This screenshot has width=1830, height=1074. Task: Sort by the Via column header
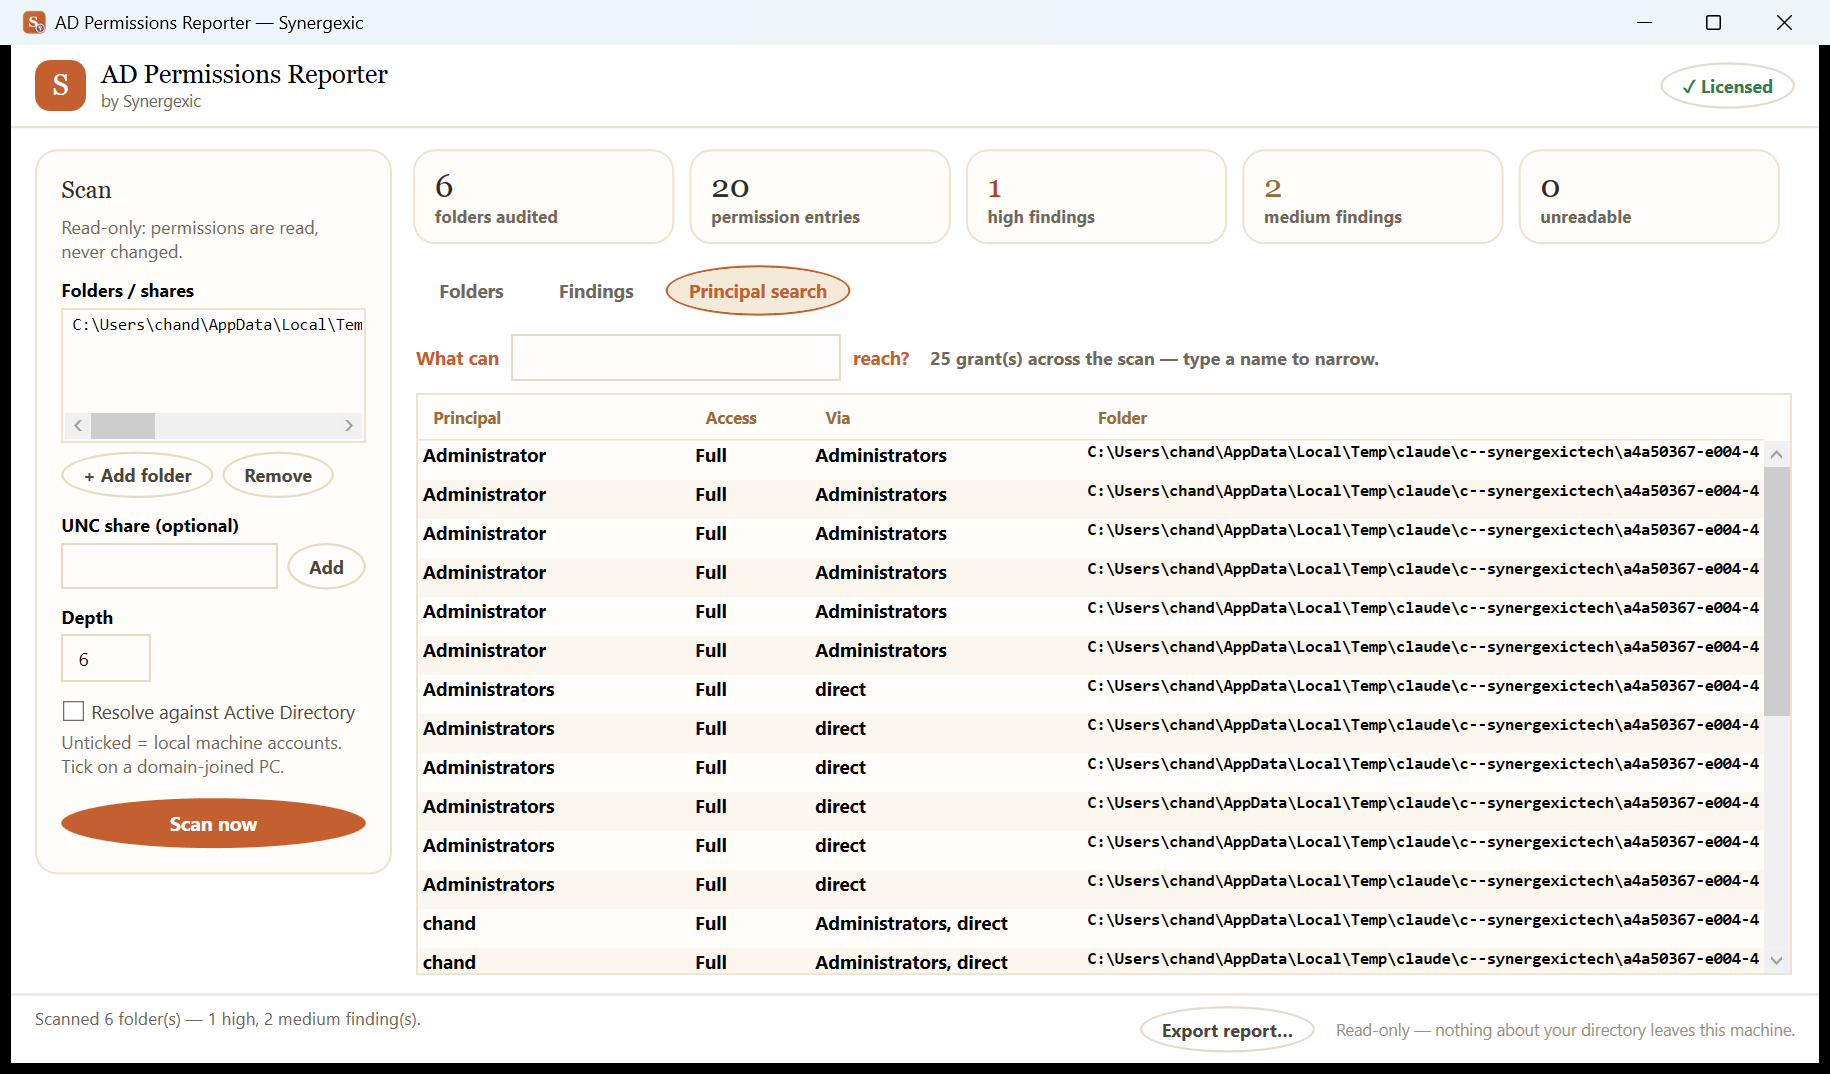coord(838,418)
